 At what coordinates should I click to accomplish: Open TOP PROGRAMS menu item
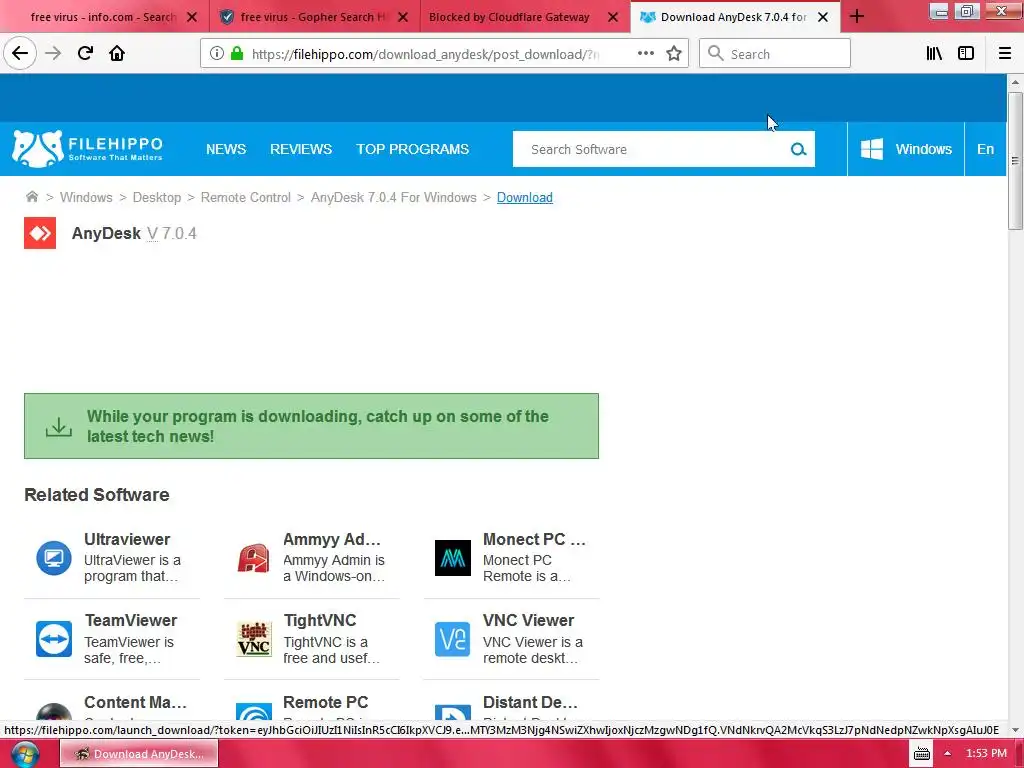pos(412,149)
